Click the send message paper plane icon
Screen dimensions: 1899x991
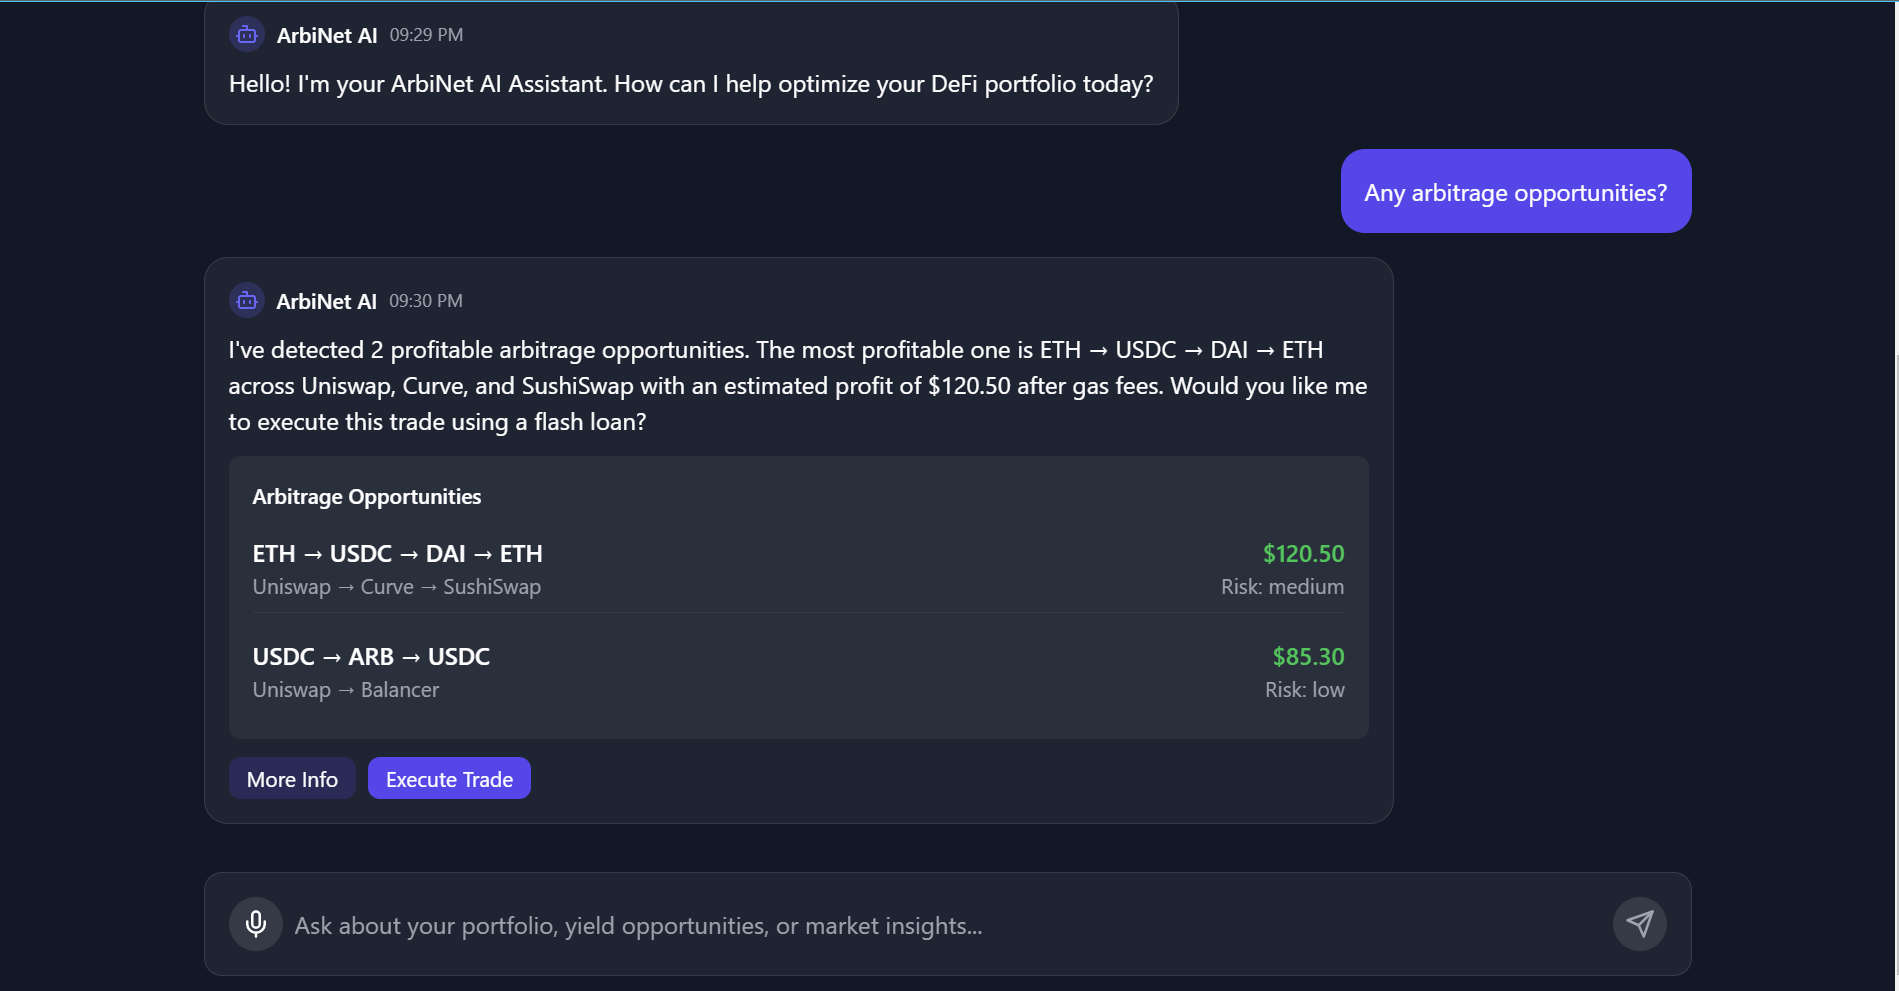click(x=1639, y=924)
